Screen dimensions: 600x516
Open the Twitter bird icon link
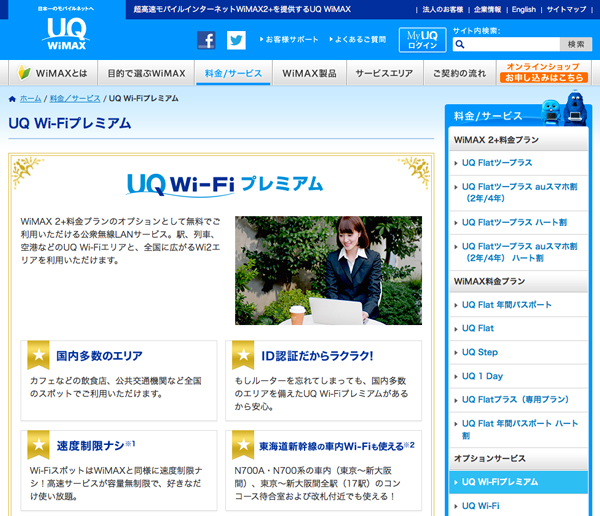(236, 41)
